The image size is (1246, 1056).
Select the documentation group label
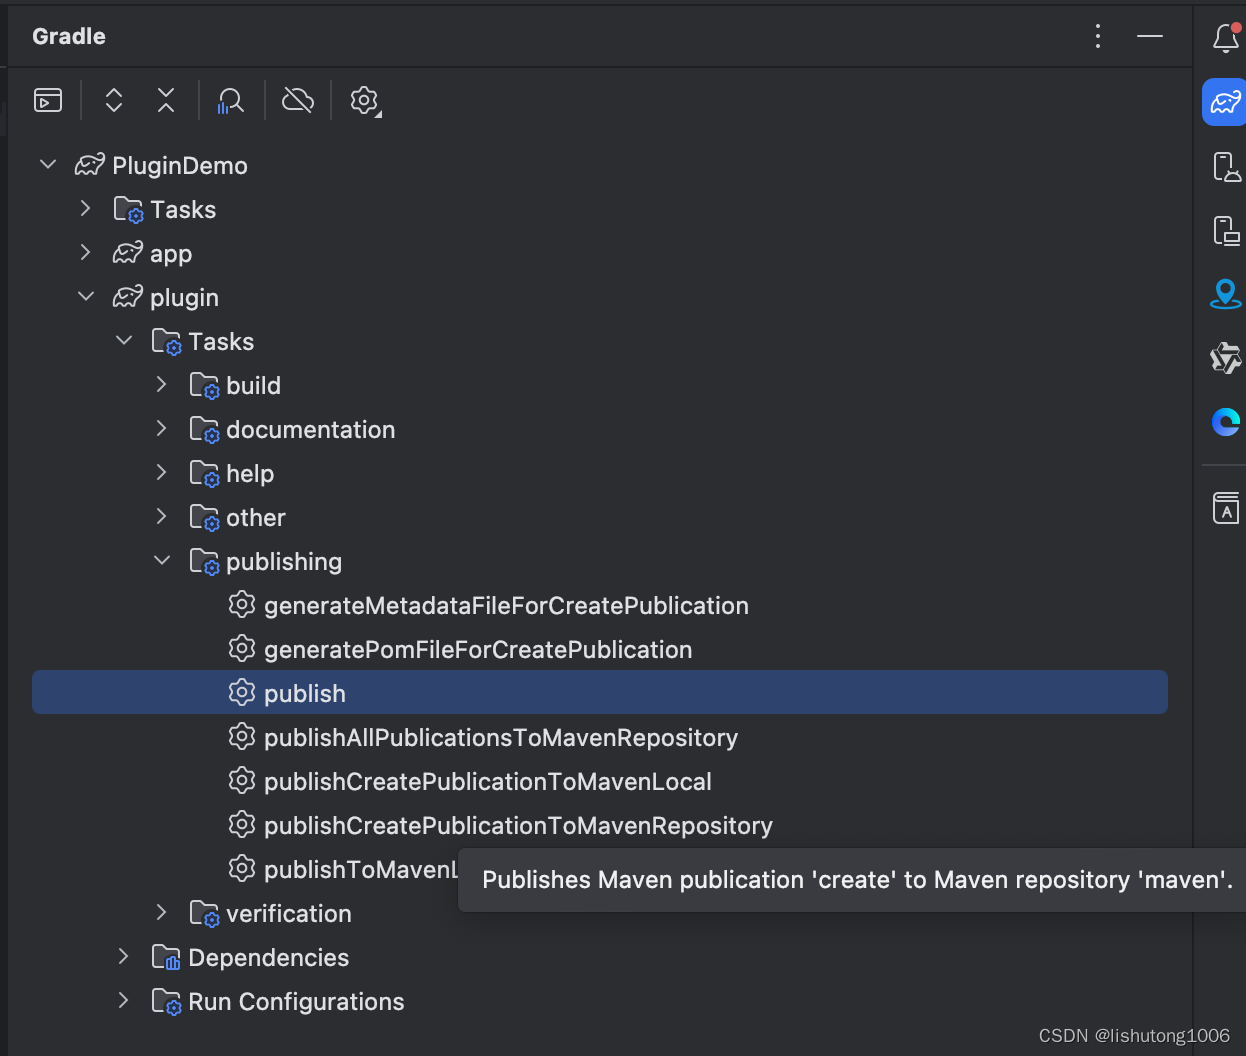point(310,429)
